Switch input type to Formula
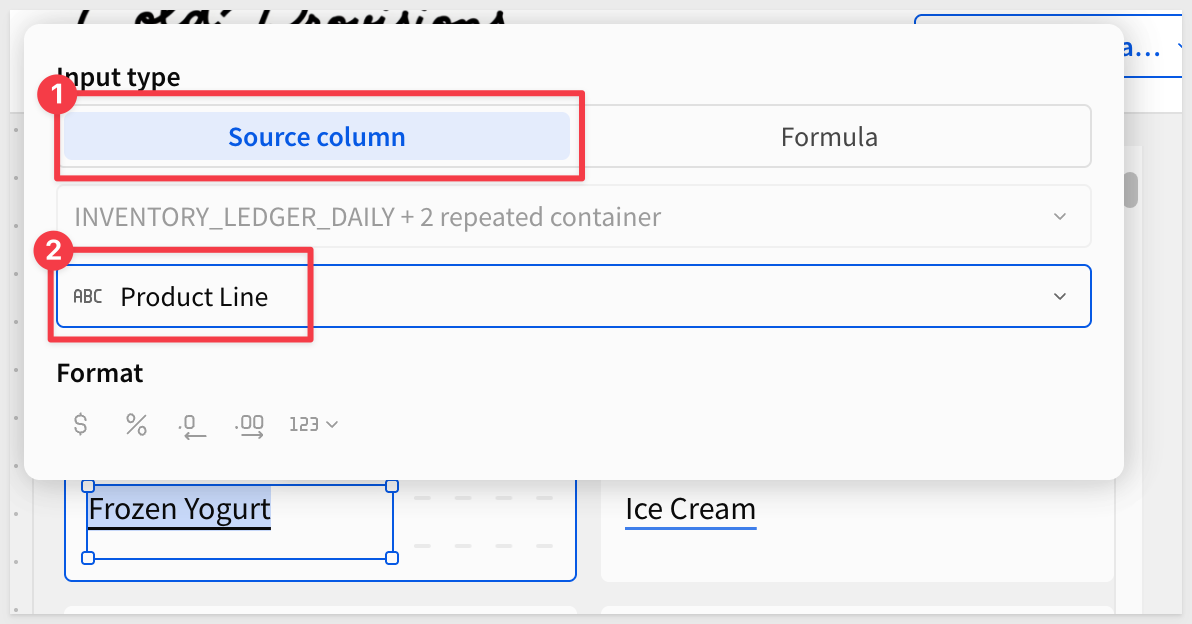 tap(829, 137)
